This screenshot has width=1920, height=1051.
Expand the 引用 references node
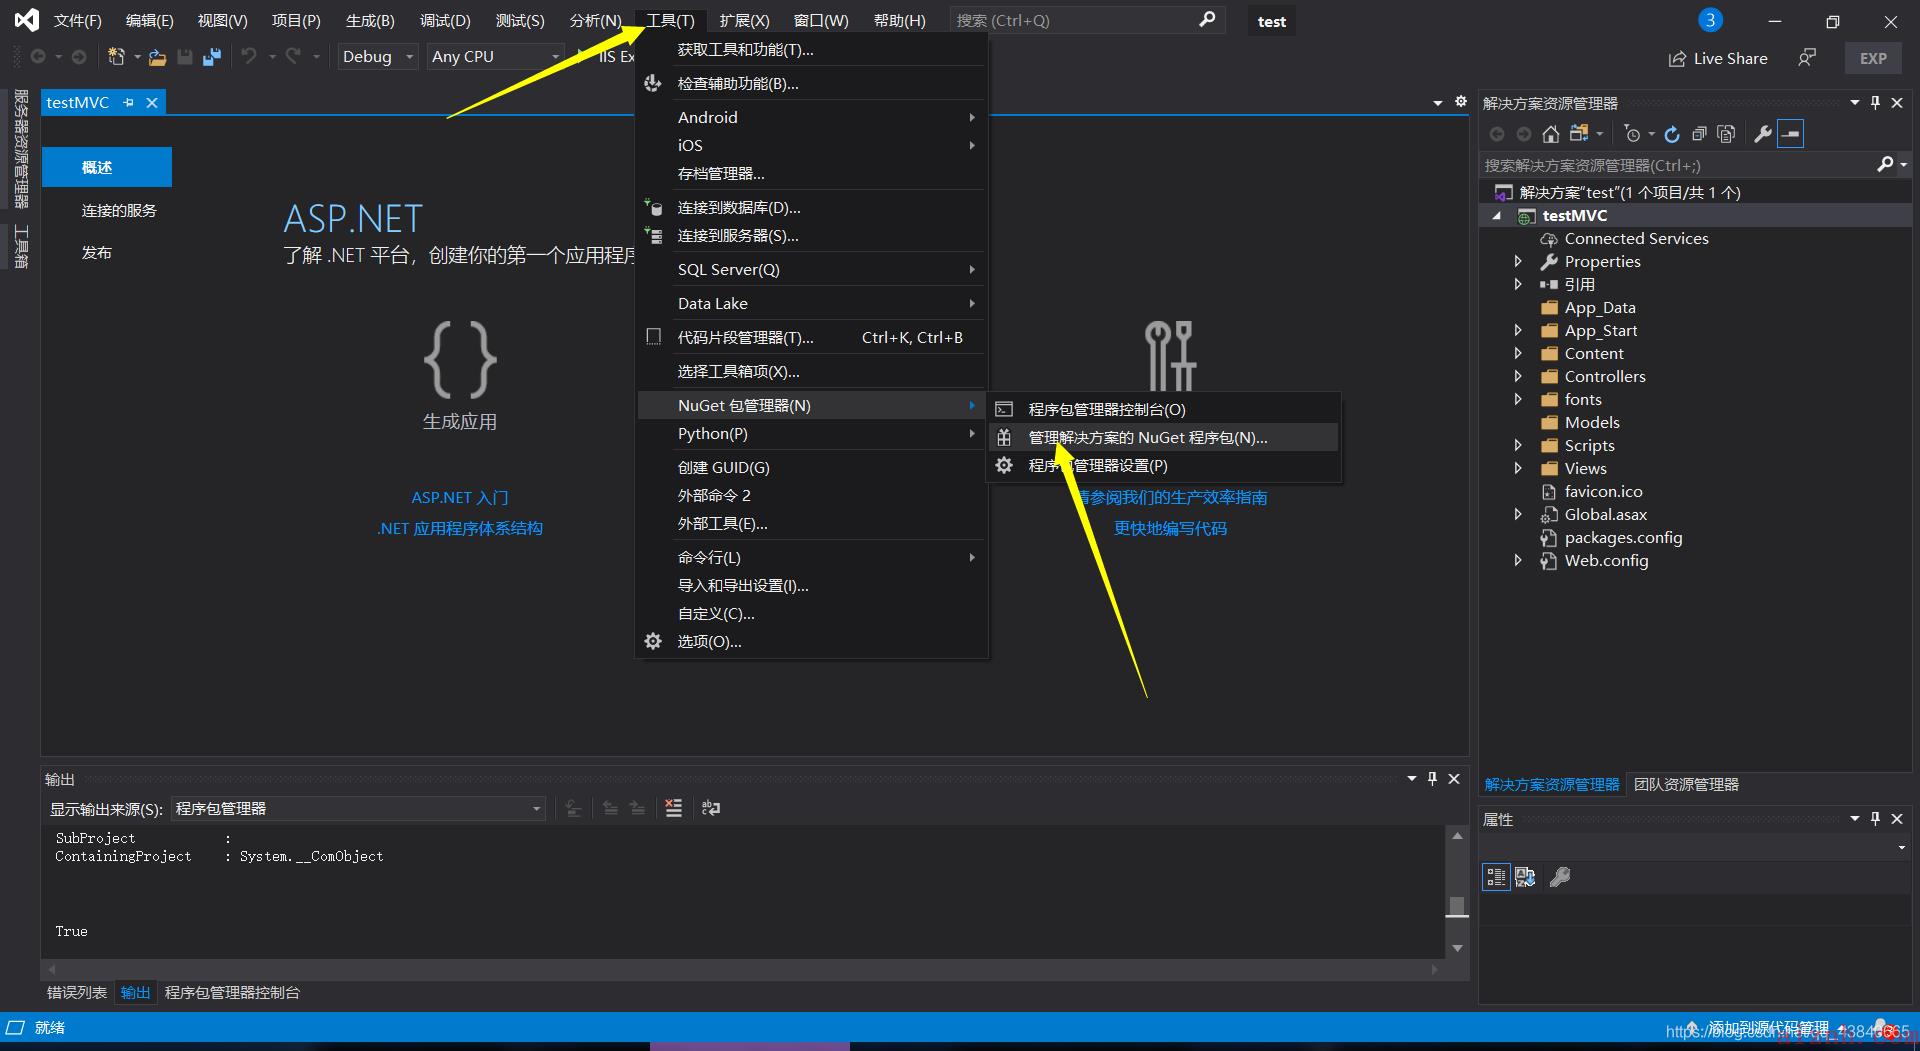point(1518,284)
